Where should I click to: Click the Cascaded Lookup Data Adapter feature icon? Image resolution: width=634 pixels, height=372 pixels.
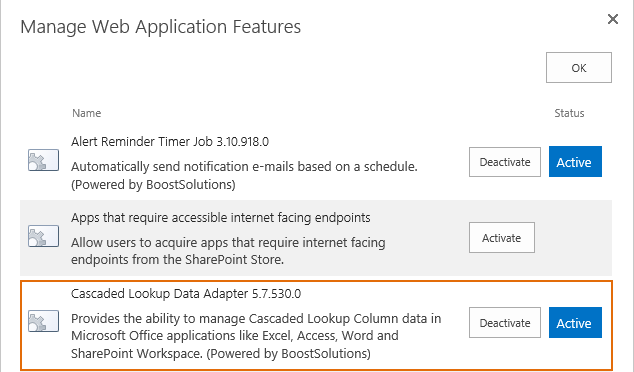coord(43,321)
